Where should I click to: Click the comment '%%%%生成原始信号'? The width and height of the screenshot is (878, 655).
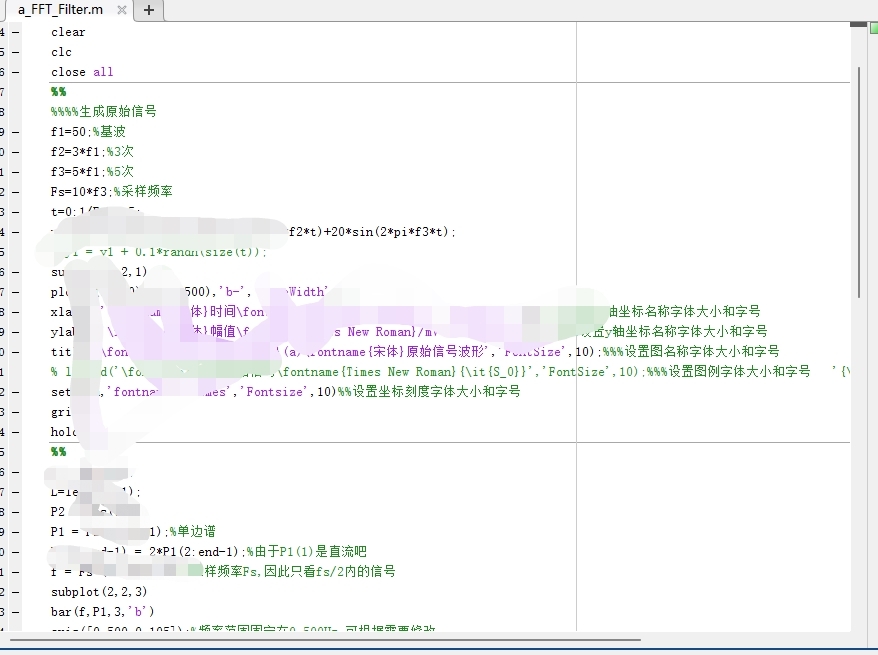[x=104, y=111]
